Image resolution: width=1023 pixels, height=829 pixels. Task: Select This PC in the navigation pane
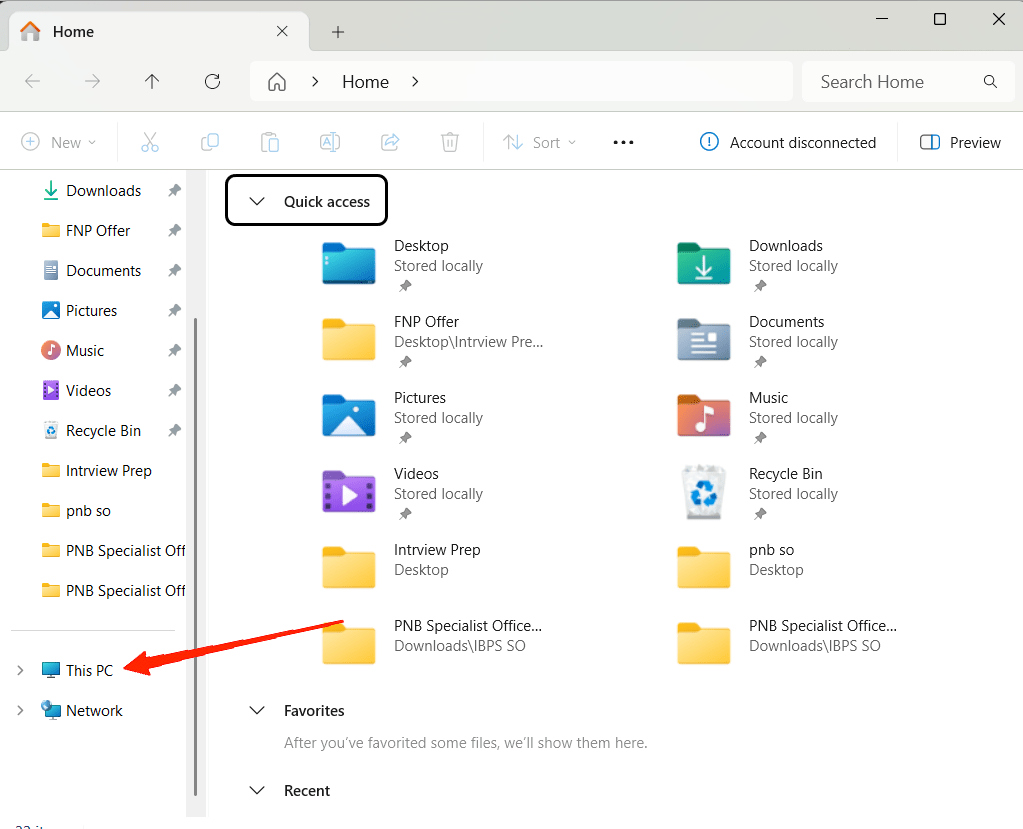89,670
